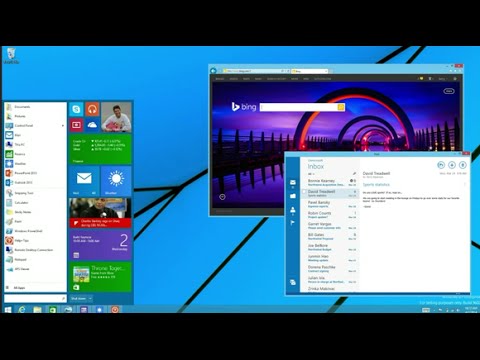This screenshot has width=480, height=360.
Task: Open Folders icon in Mail app sidebar
Action: click(x=293, y=196)
